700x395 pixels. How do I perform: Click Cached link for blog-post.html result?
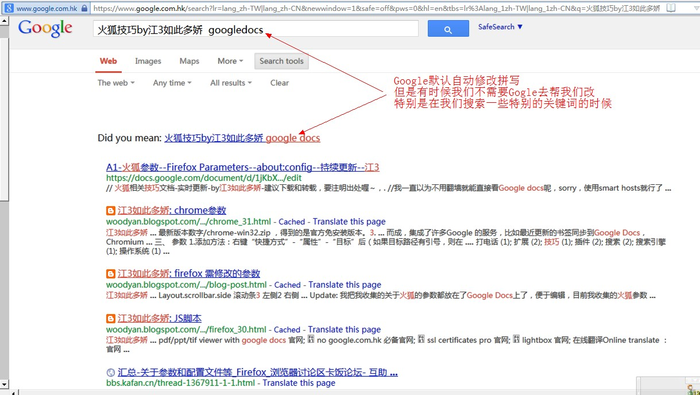click(288, 285)
